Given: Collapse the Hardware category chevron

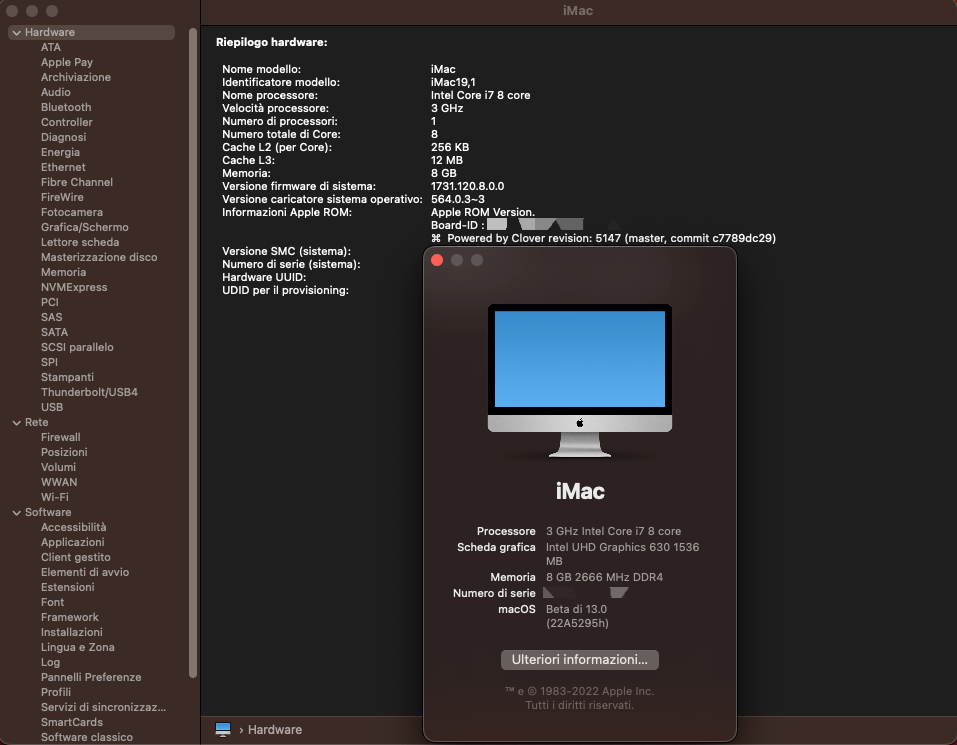Looking at the screenshot, I should coord(16,32).
